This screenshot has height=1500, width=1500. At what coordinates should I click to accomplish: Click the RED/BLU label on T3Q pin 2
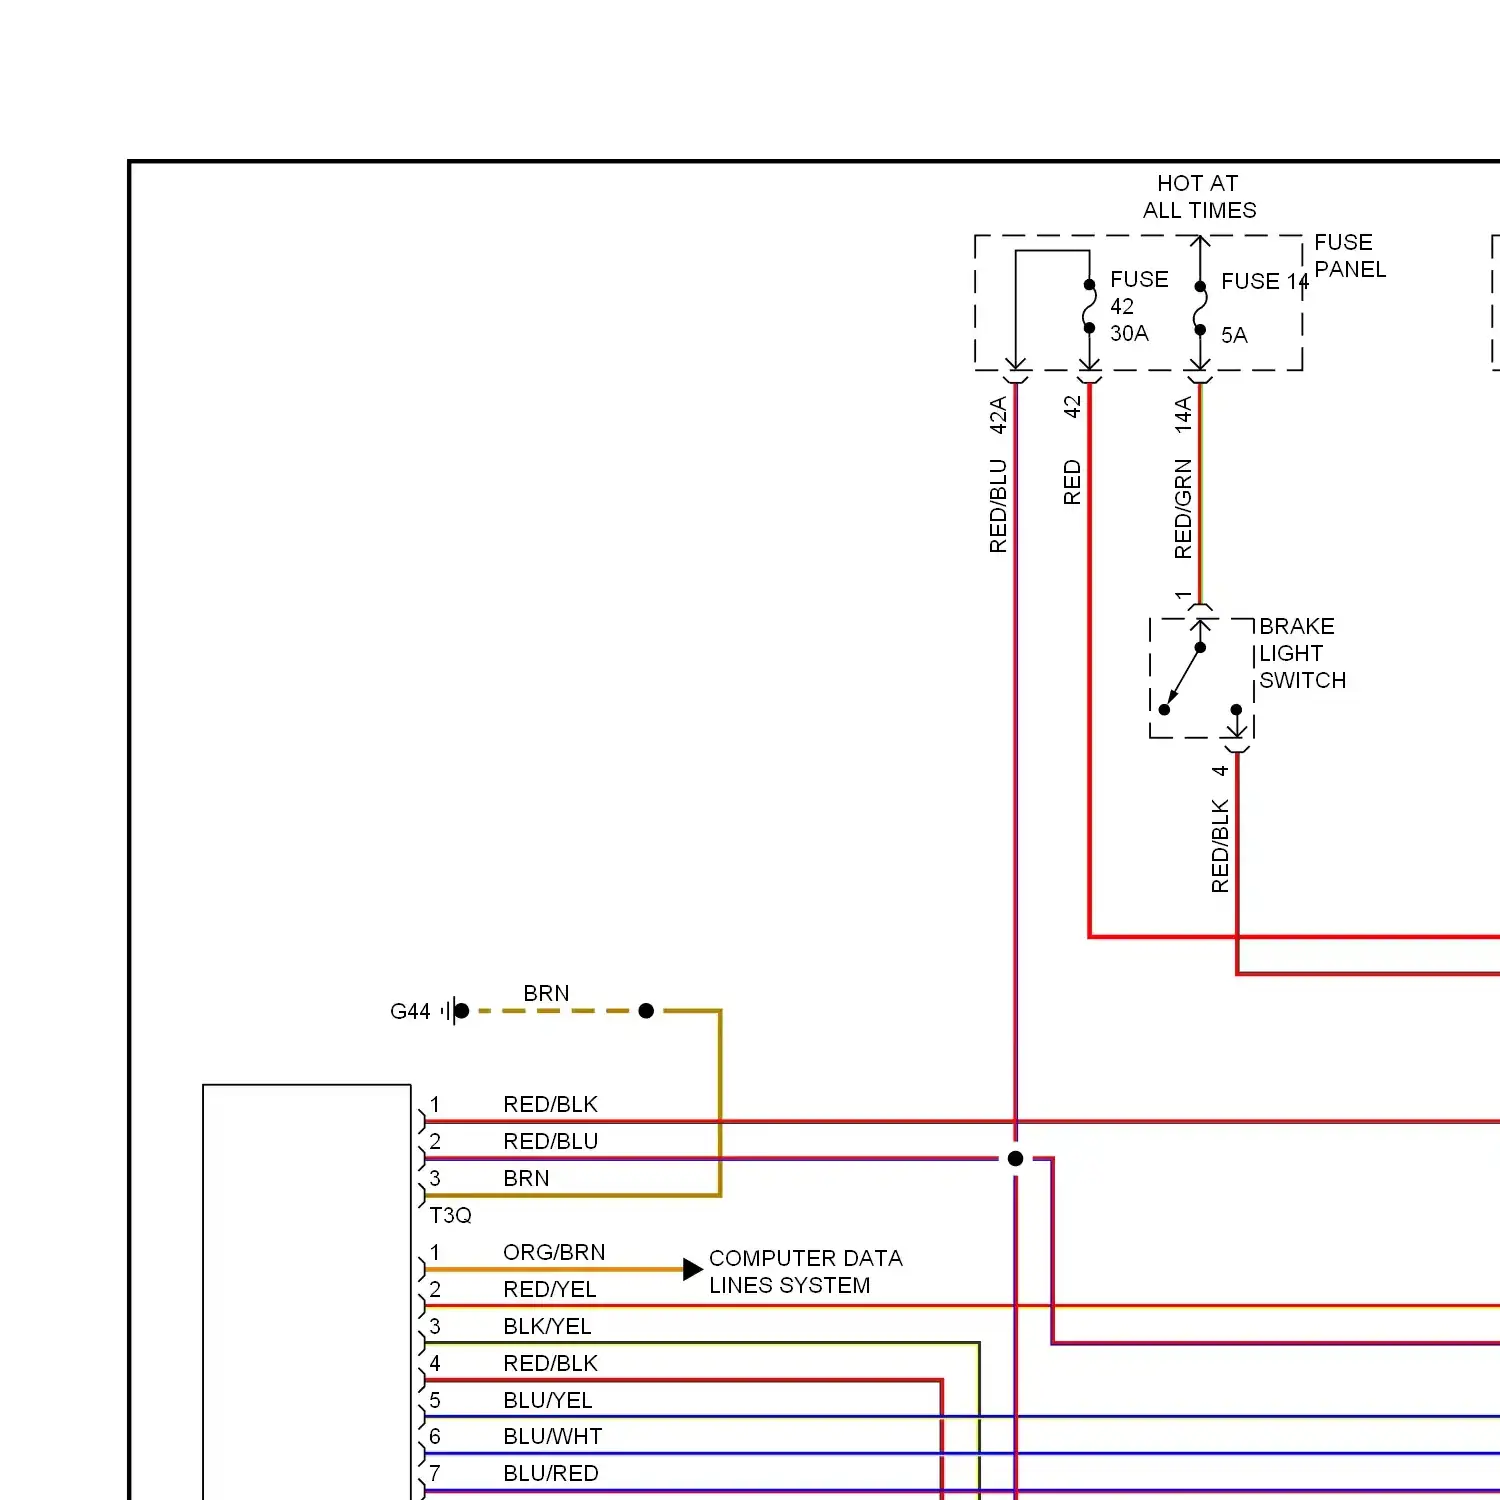(x=550, y=1141)
